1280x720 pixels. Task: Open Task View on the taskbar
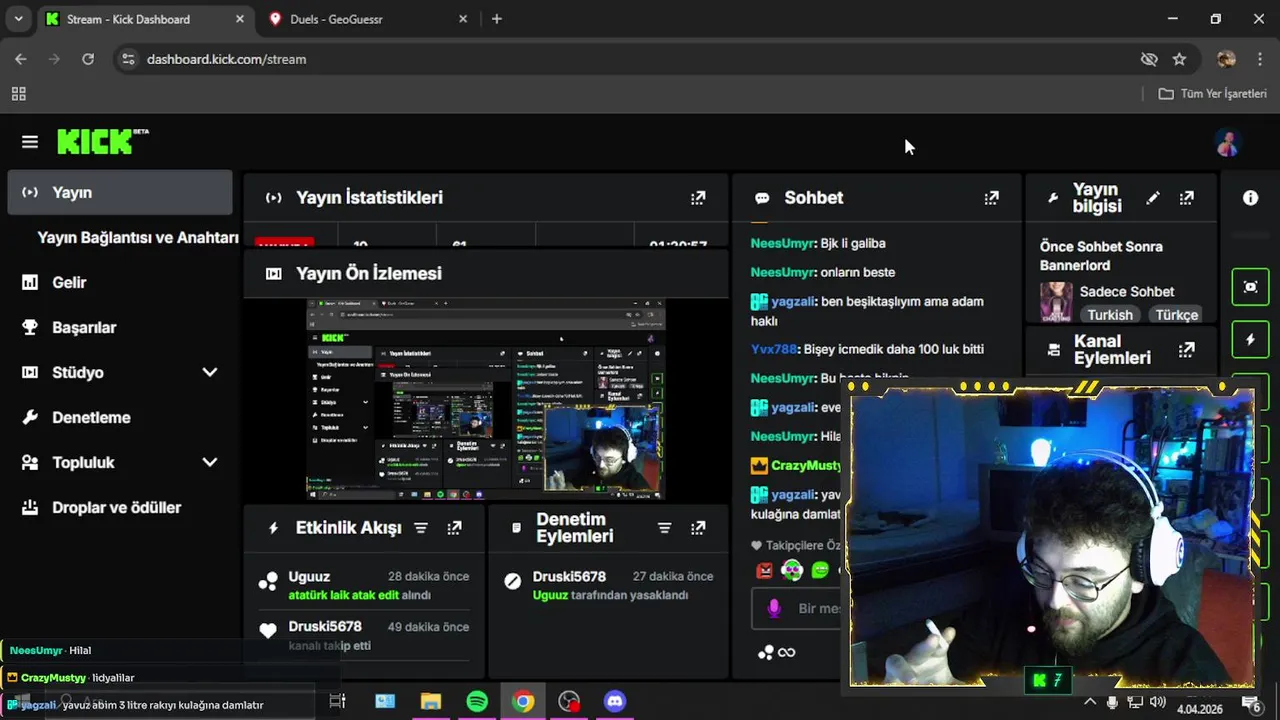[x=337, y=702]
